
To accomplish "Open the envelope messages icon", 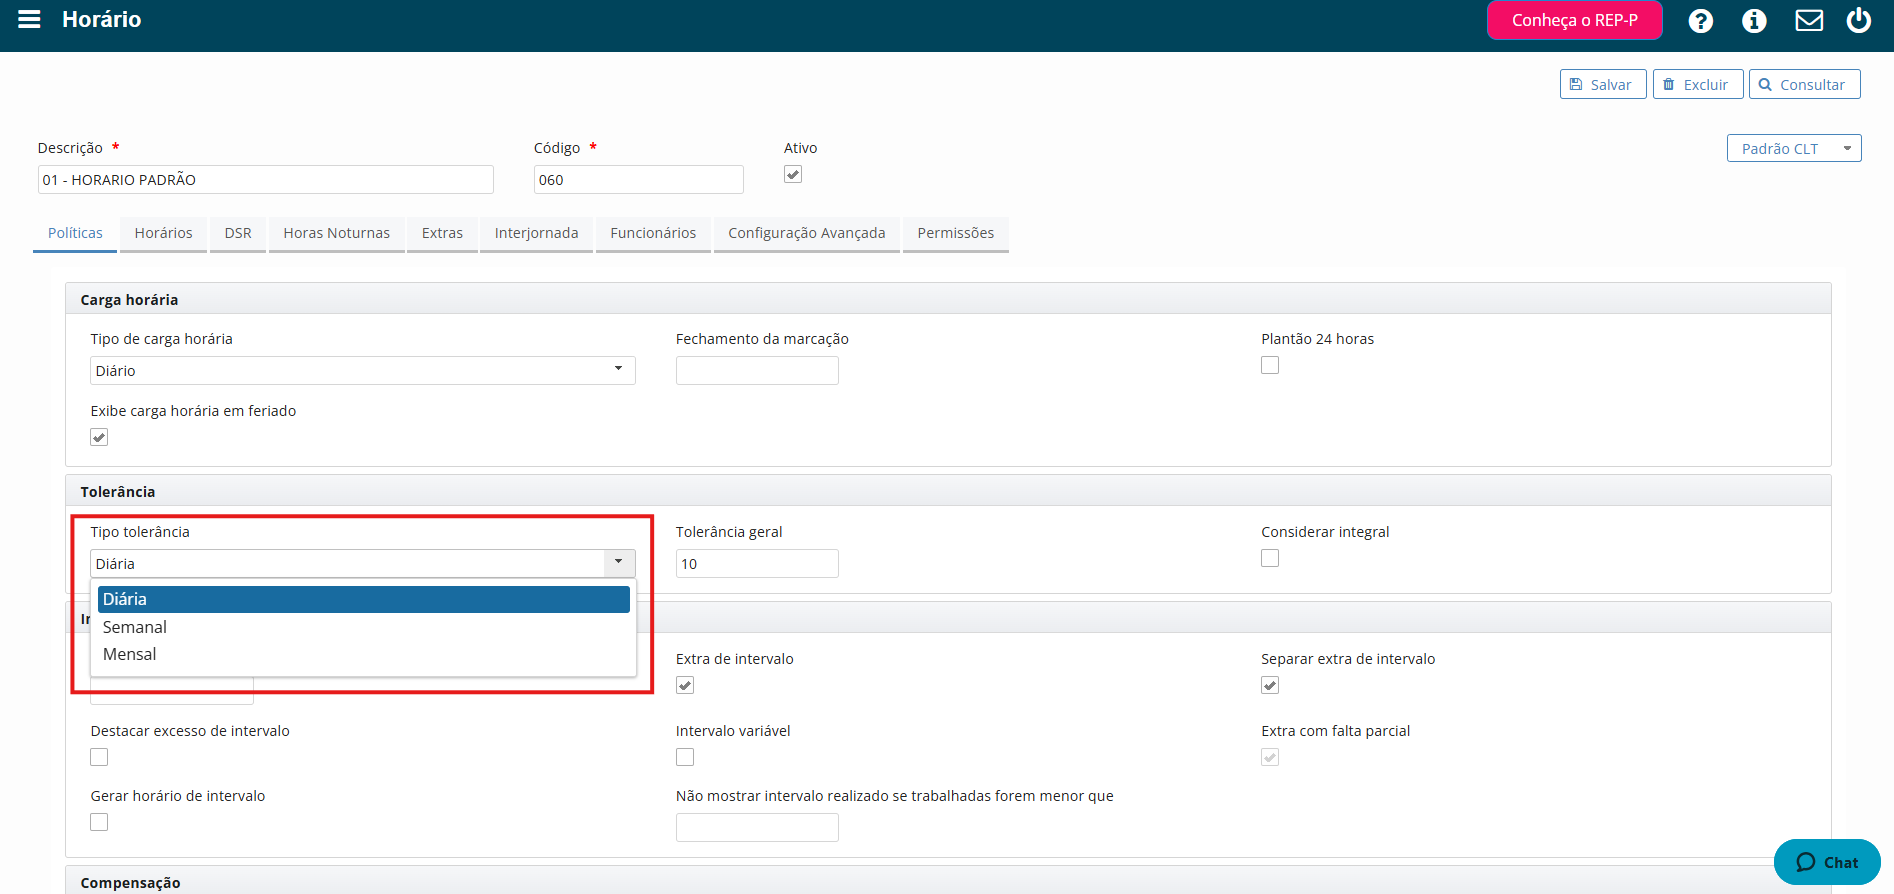I will [1809, 20].
